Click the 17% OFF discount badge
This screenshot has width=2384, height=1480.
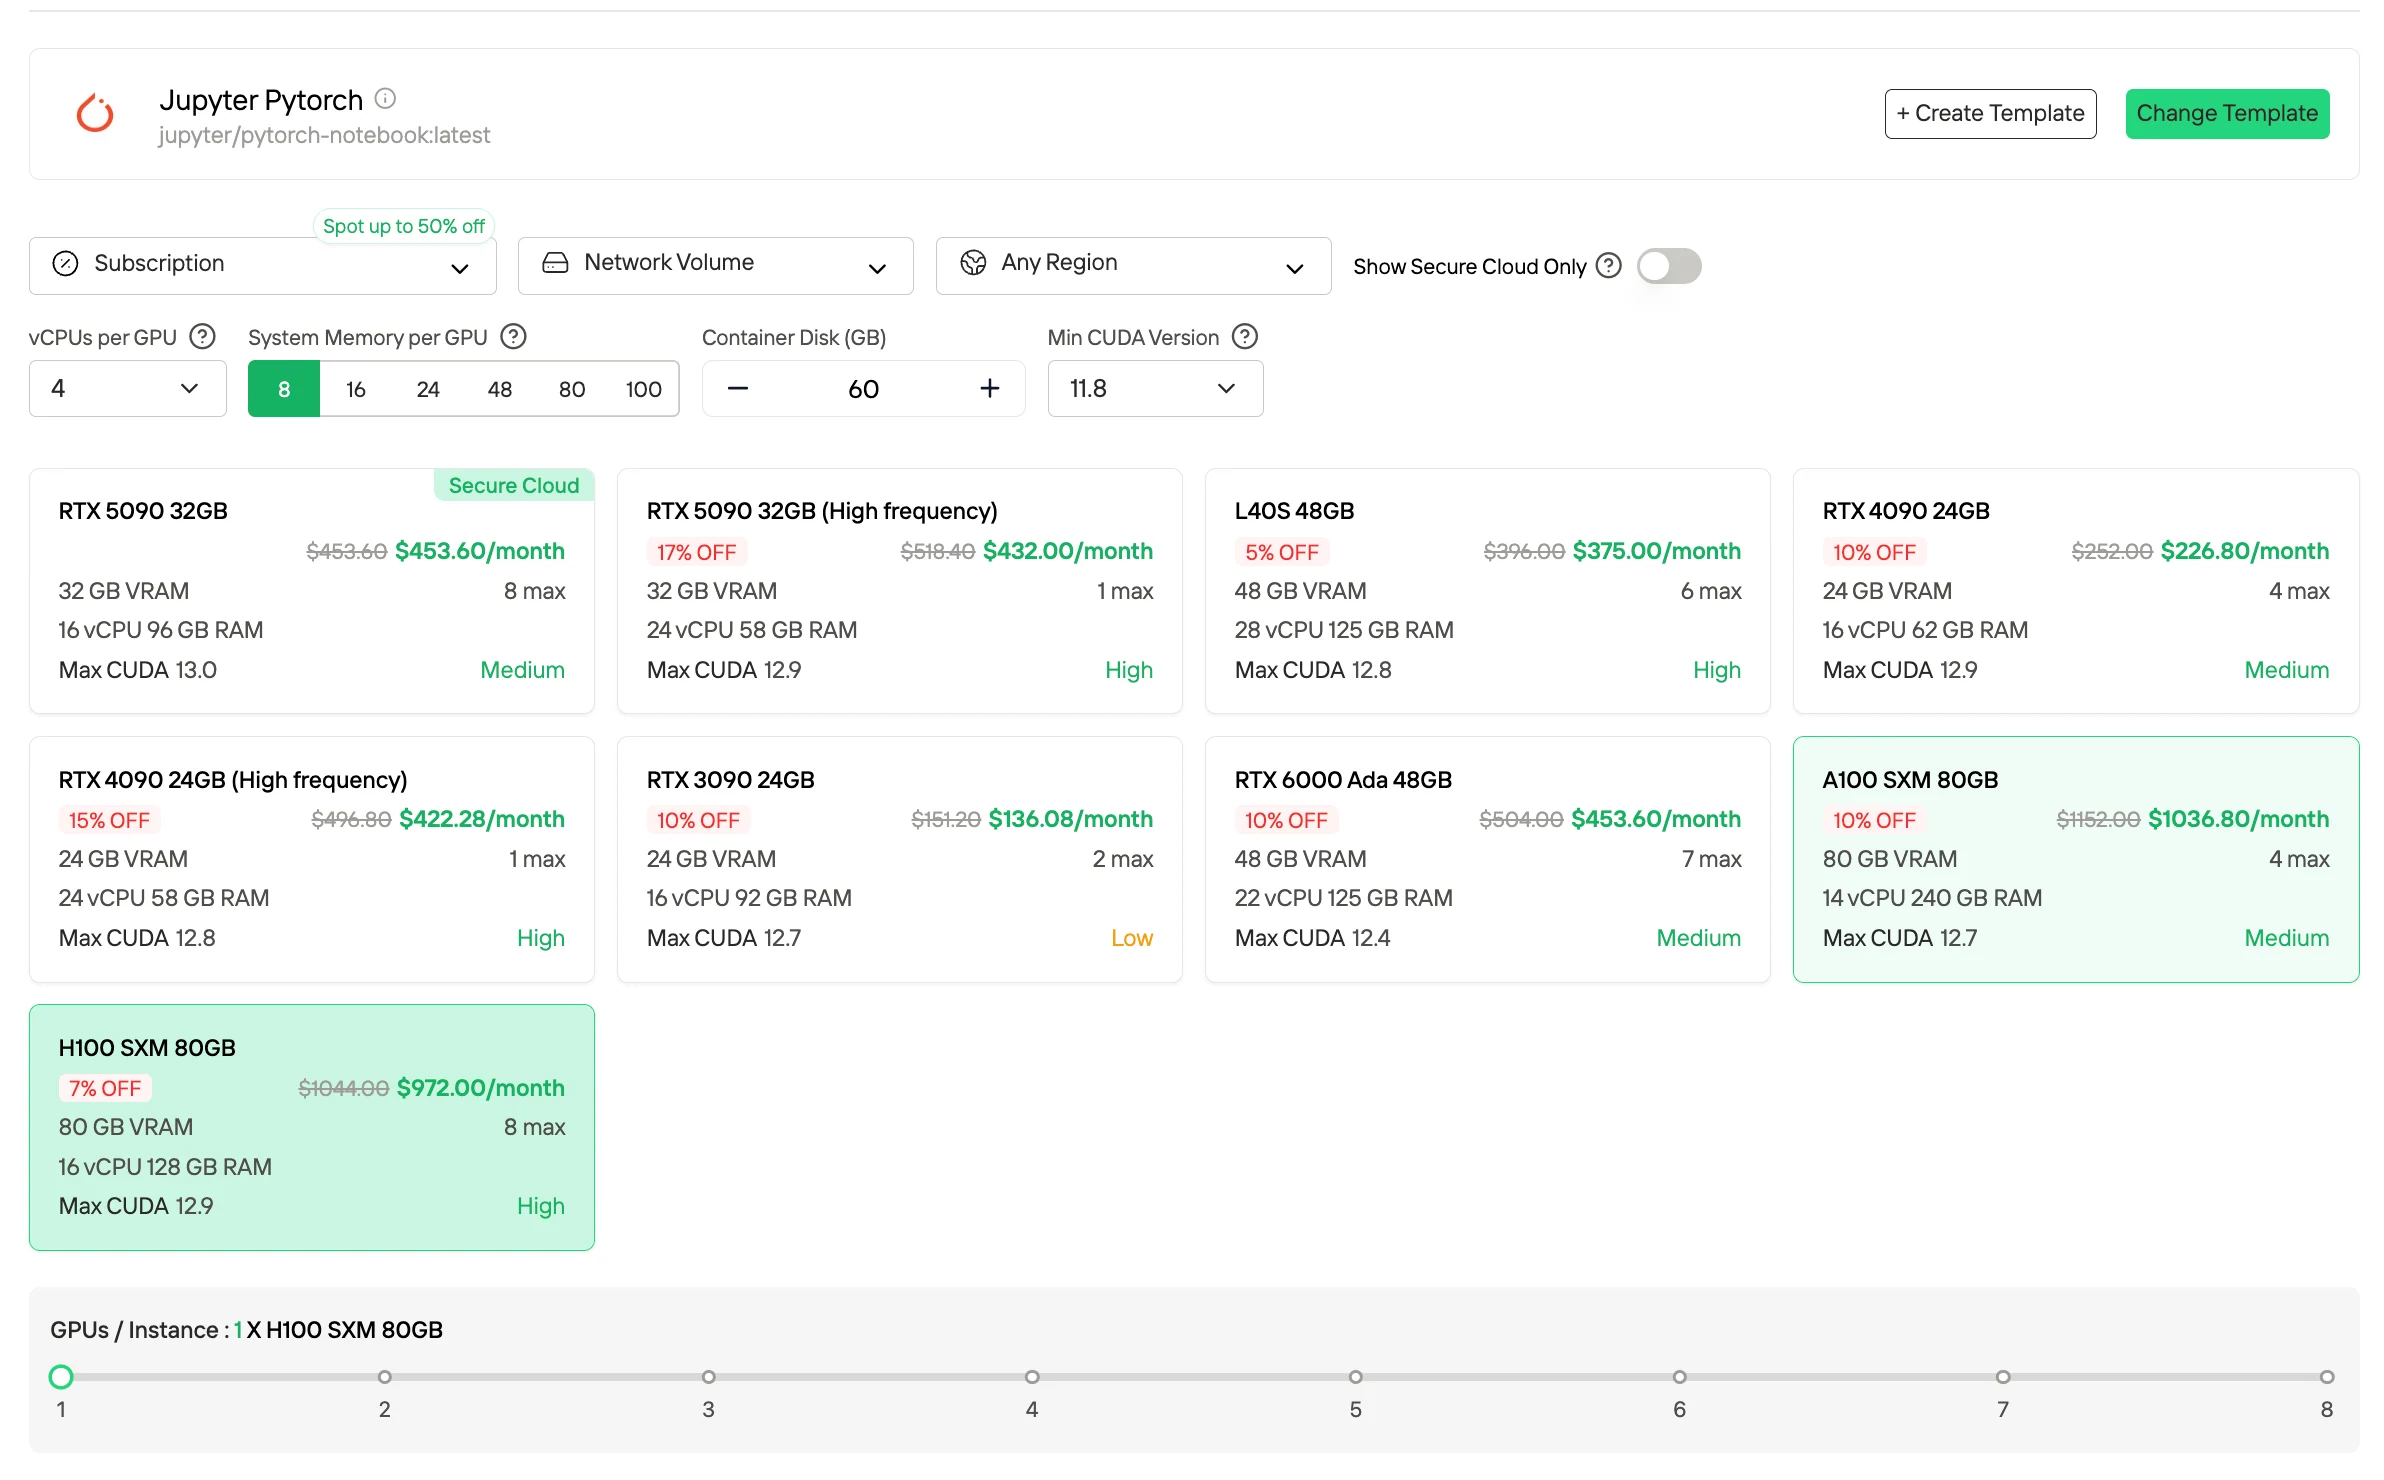[x=697, y=552]
